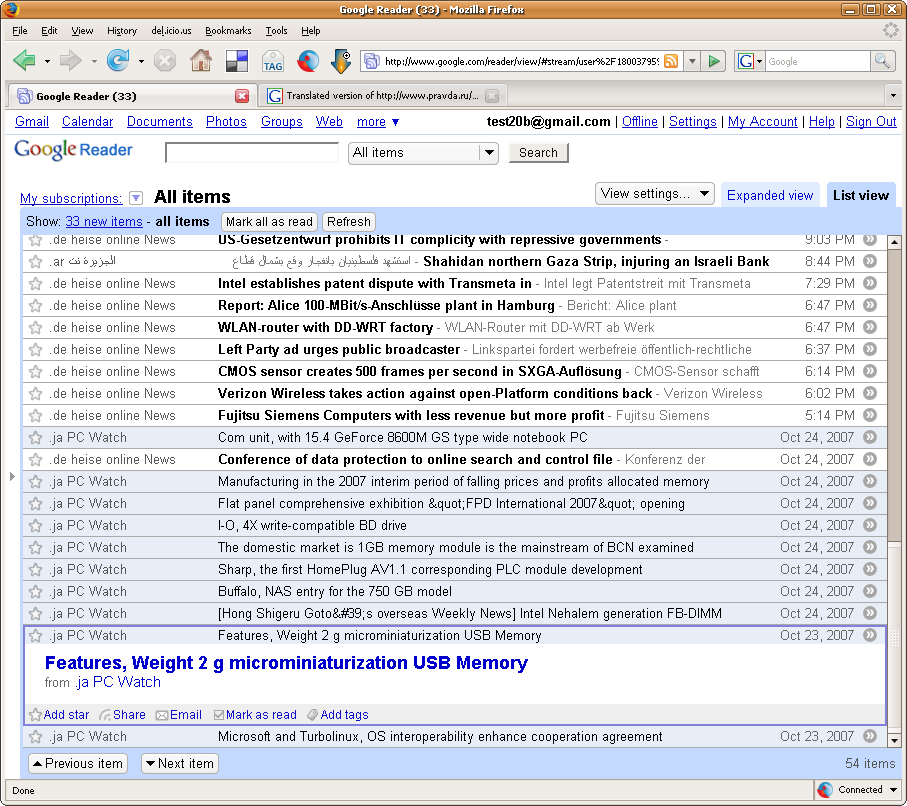Screen dimensions: 907x806
Task: Click the Sign Out link
Action: pyautogui.click(x=871, y=122)
